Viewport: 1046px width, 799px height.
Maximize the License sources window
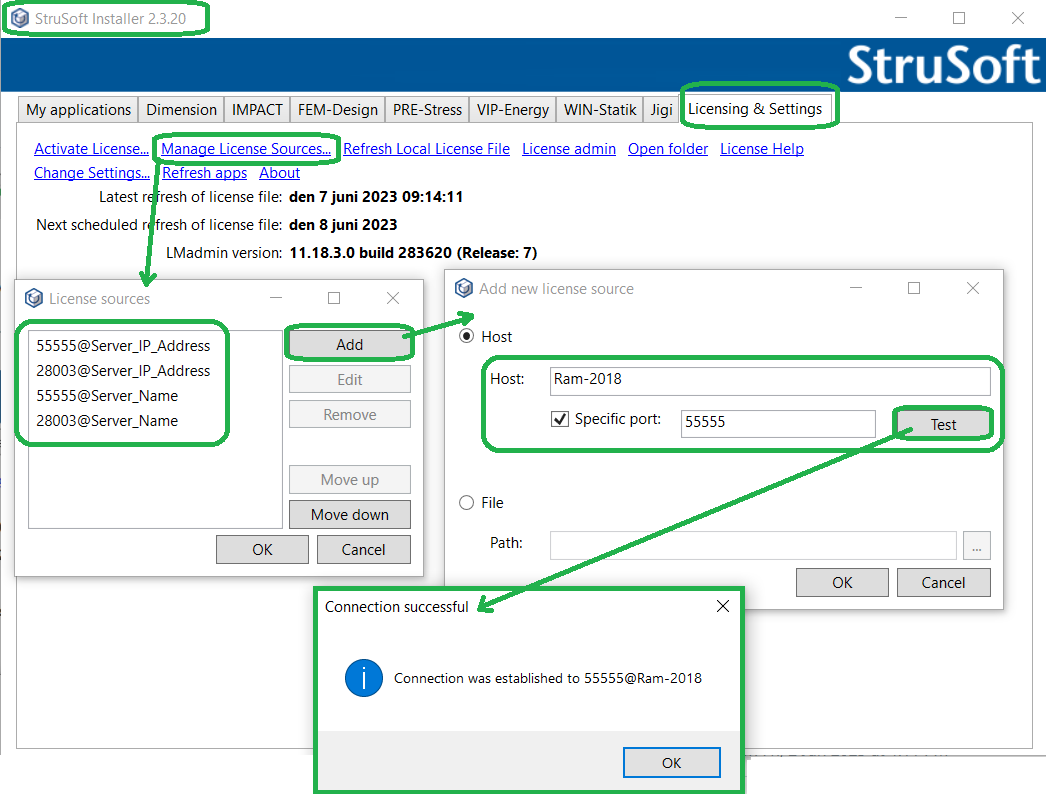point(334,298)
